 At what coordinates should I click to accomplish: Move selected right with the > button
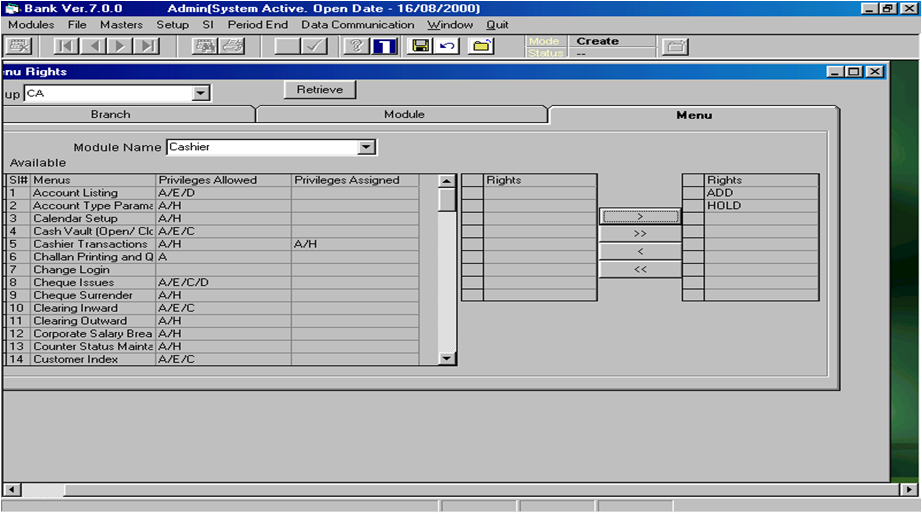tap(640, 216)
